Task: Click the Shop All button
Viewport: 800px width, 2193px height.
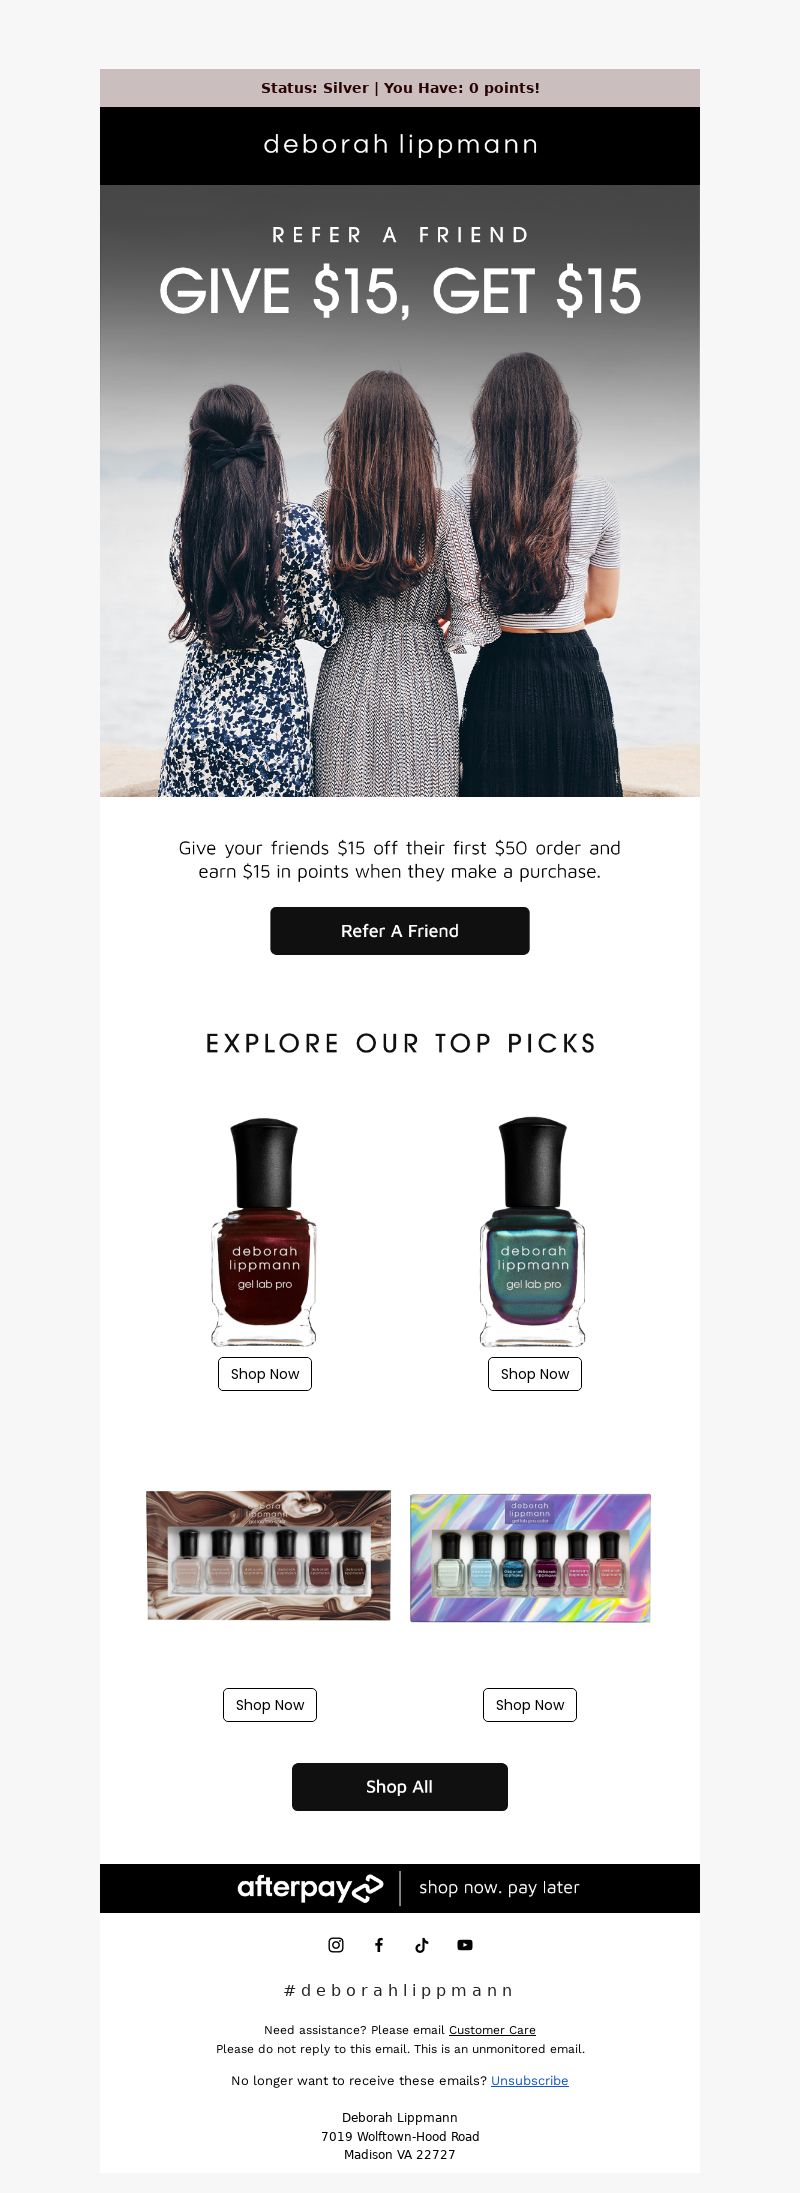Action: [x=400, y=1786]
